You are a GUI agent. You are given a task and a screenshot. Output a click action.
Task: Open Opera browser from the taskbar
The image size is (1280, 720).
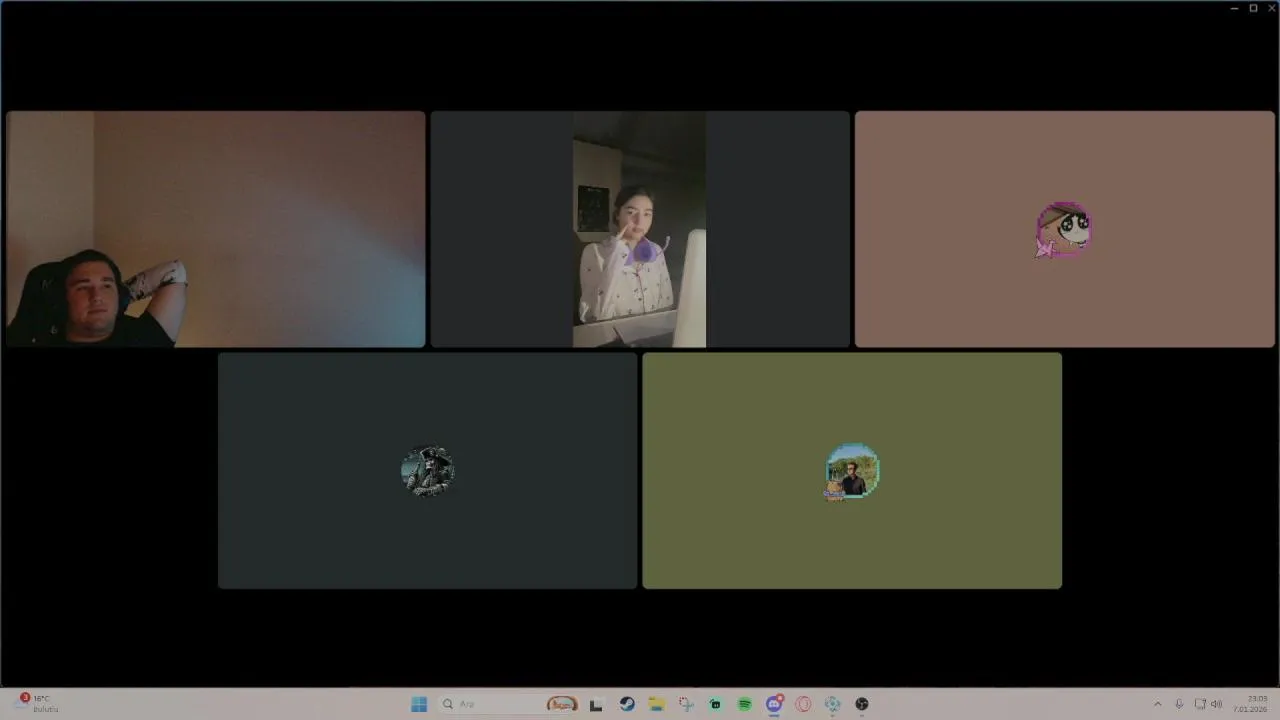click(x=803, y=704)
